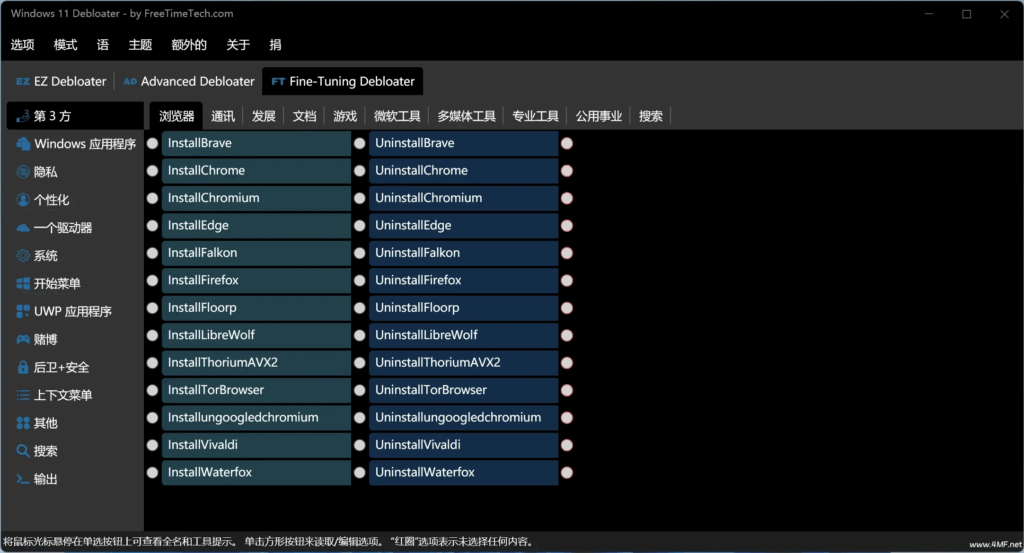Click the InstallBrave option button

[x=257, y=144]
